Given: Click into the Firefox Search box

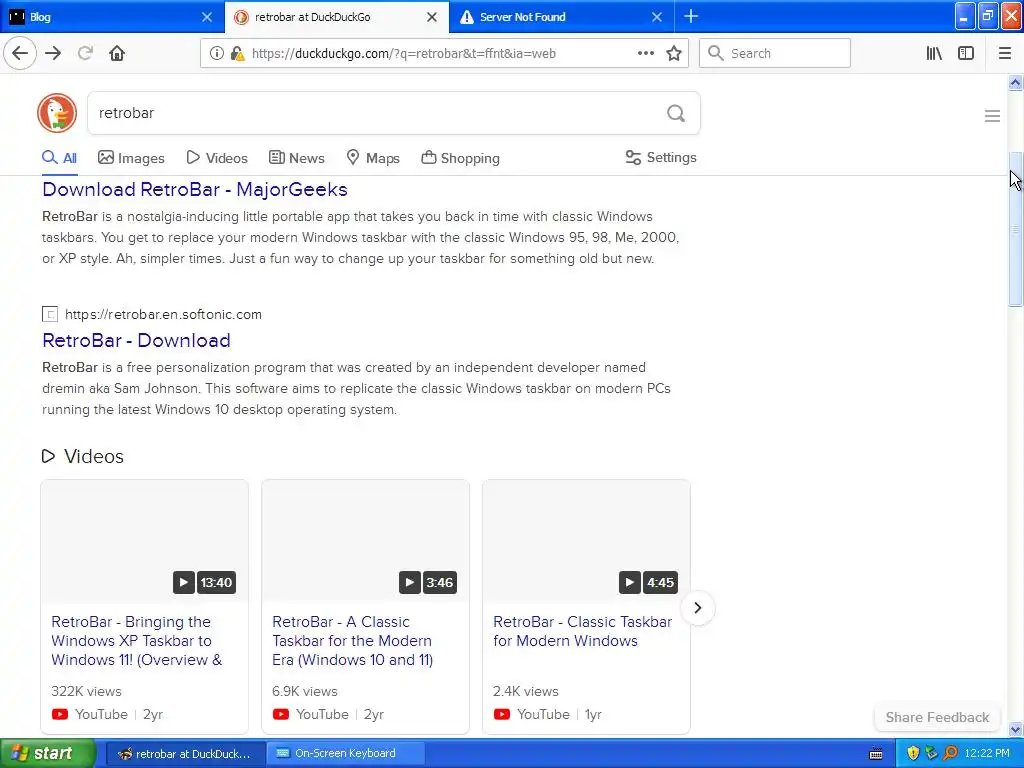Looking at the screenshot, I should click(x=775, y=53).
